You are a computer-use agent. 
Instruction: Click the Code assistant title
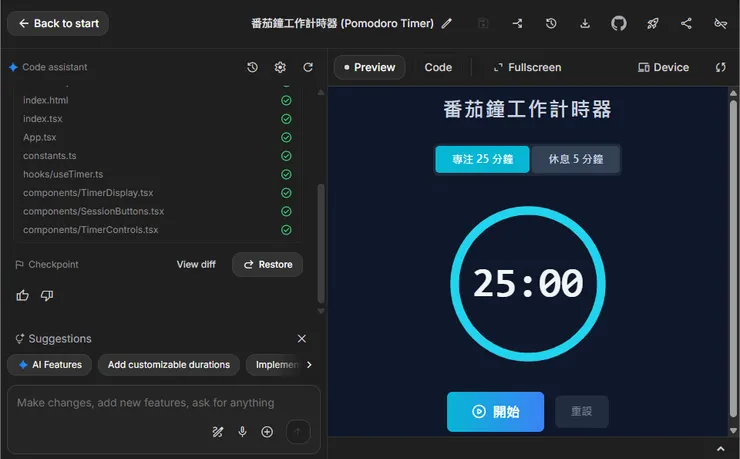[x=55, y=67]
